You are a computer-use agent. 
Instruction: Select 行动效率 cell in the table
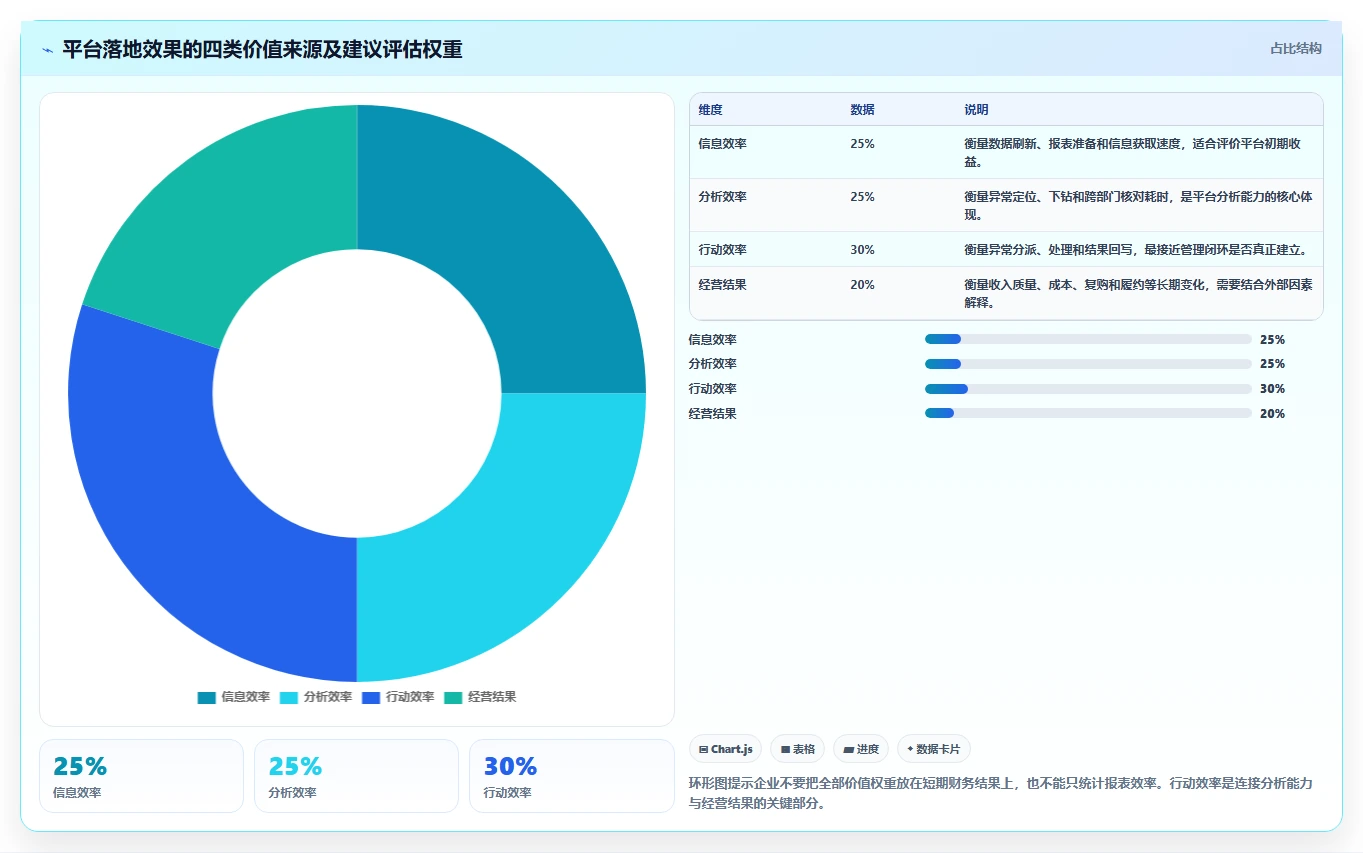[723, 250]
